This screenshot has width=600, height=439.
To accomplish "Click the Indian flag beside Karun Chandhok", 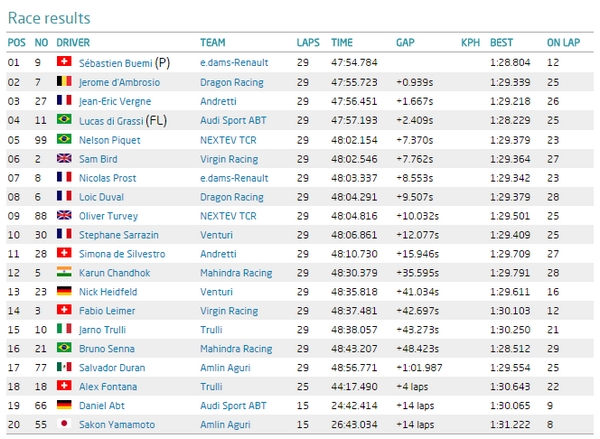I will coord(64,271).
